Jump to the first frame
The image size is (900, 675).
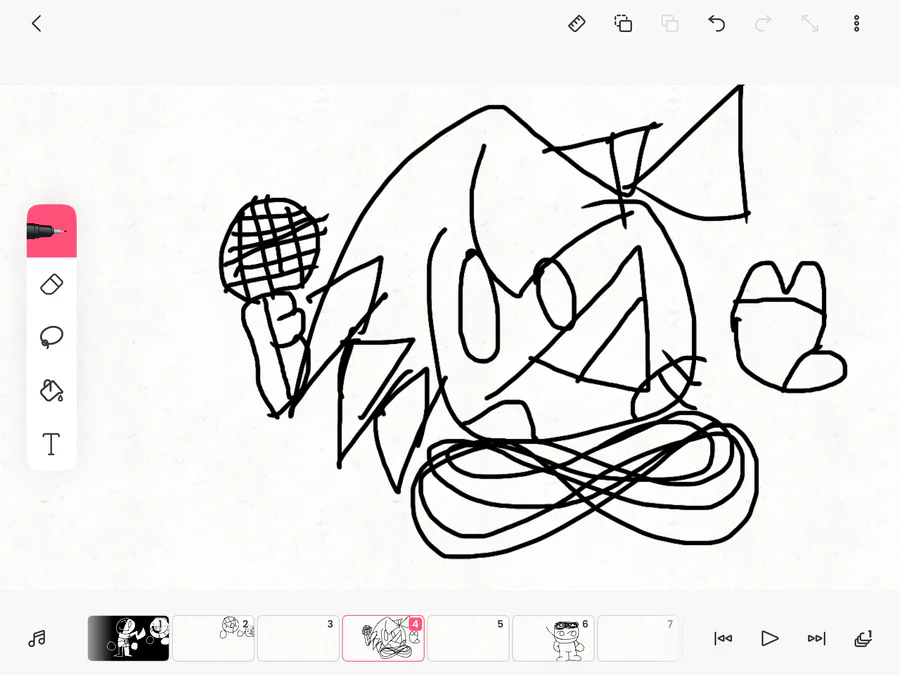coord(723,638)
